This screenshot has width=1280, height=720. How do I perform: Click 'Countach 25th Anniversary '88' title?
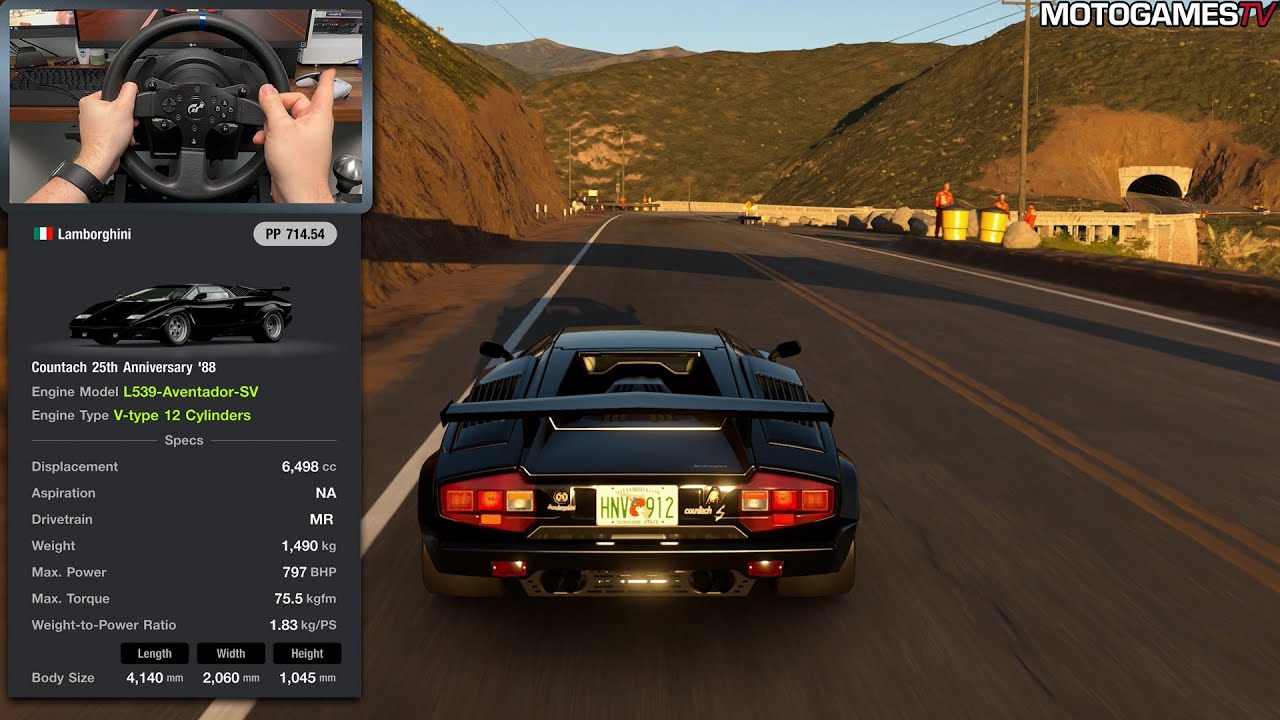tap(124, 368)
